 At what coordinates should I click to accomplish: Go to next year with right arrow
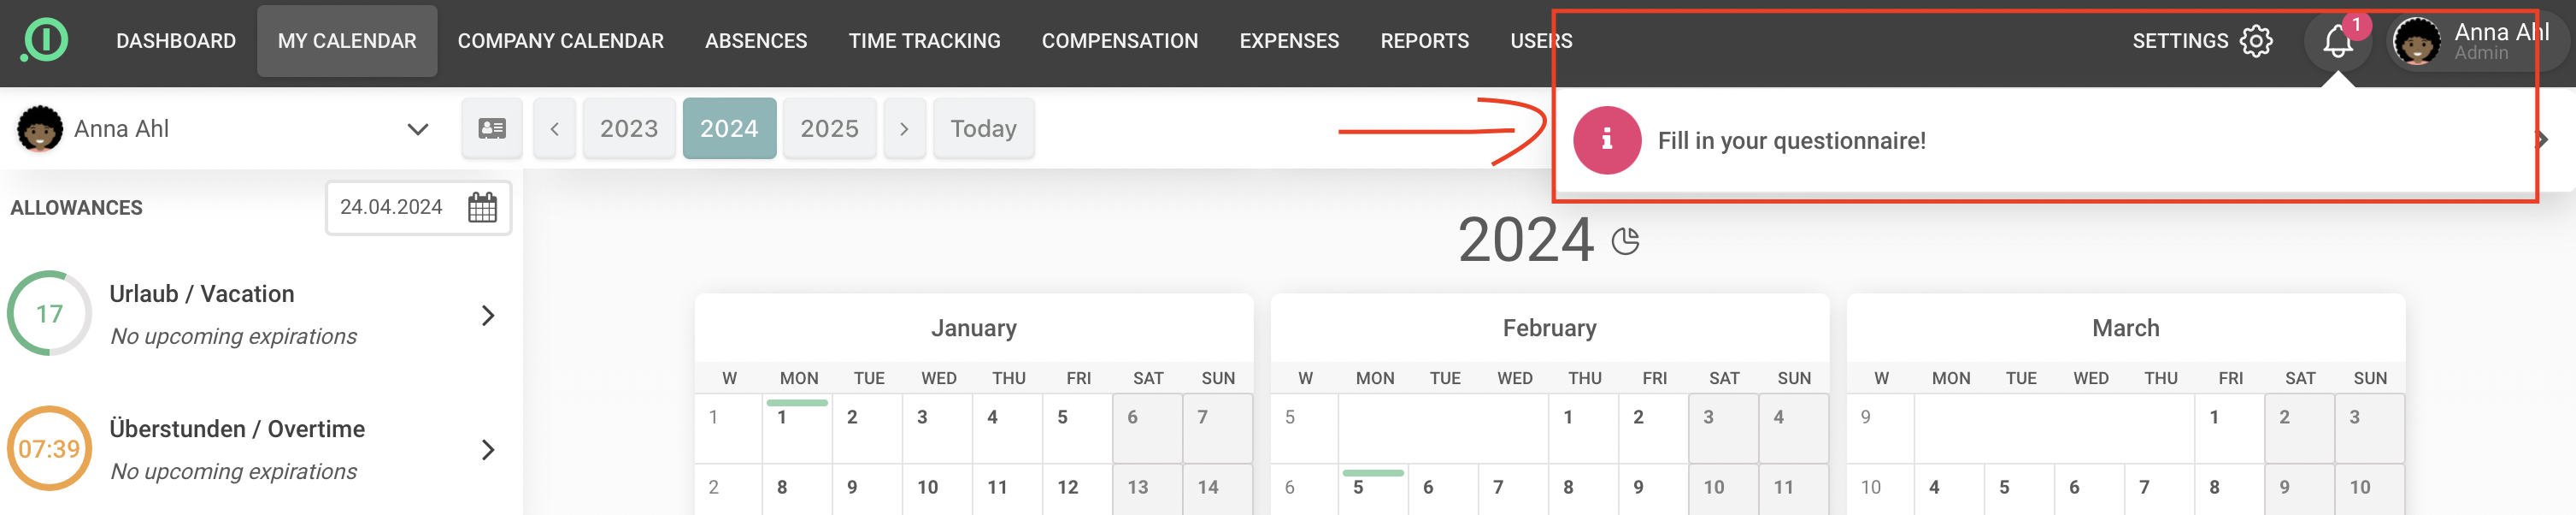(x=904, y=128)
